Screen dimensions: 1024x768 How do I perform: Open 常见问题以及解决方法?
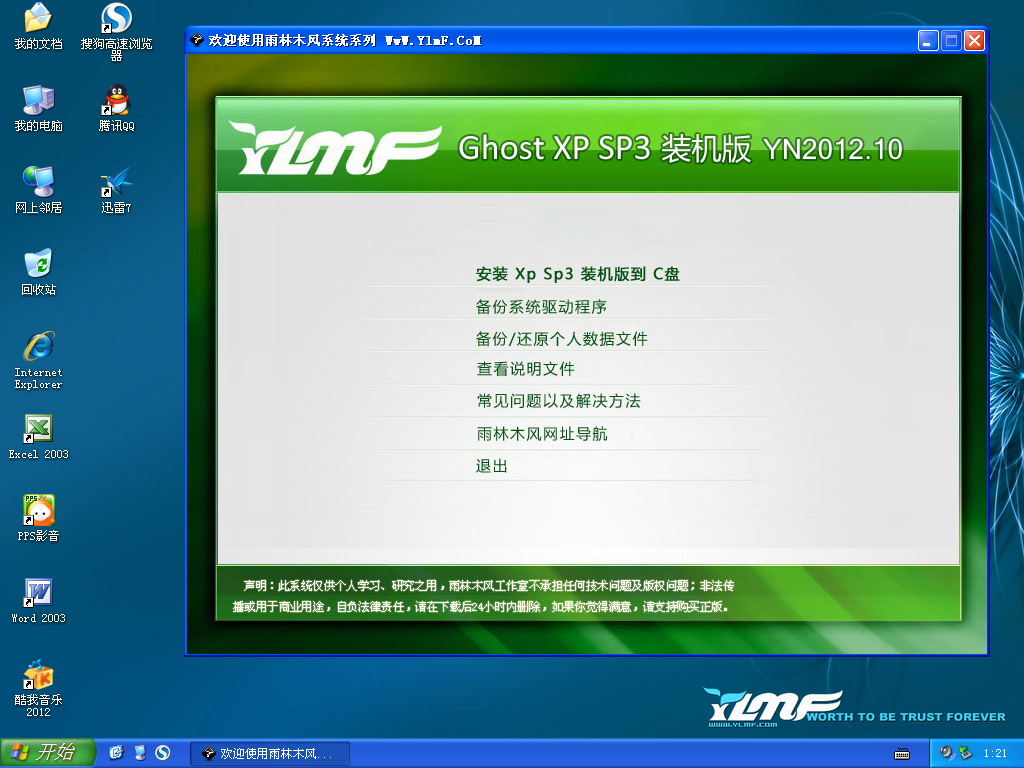coord(558,400)
